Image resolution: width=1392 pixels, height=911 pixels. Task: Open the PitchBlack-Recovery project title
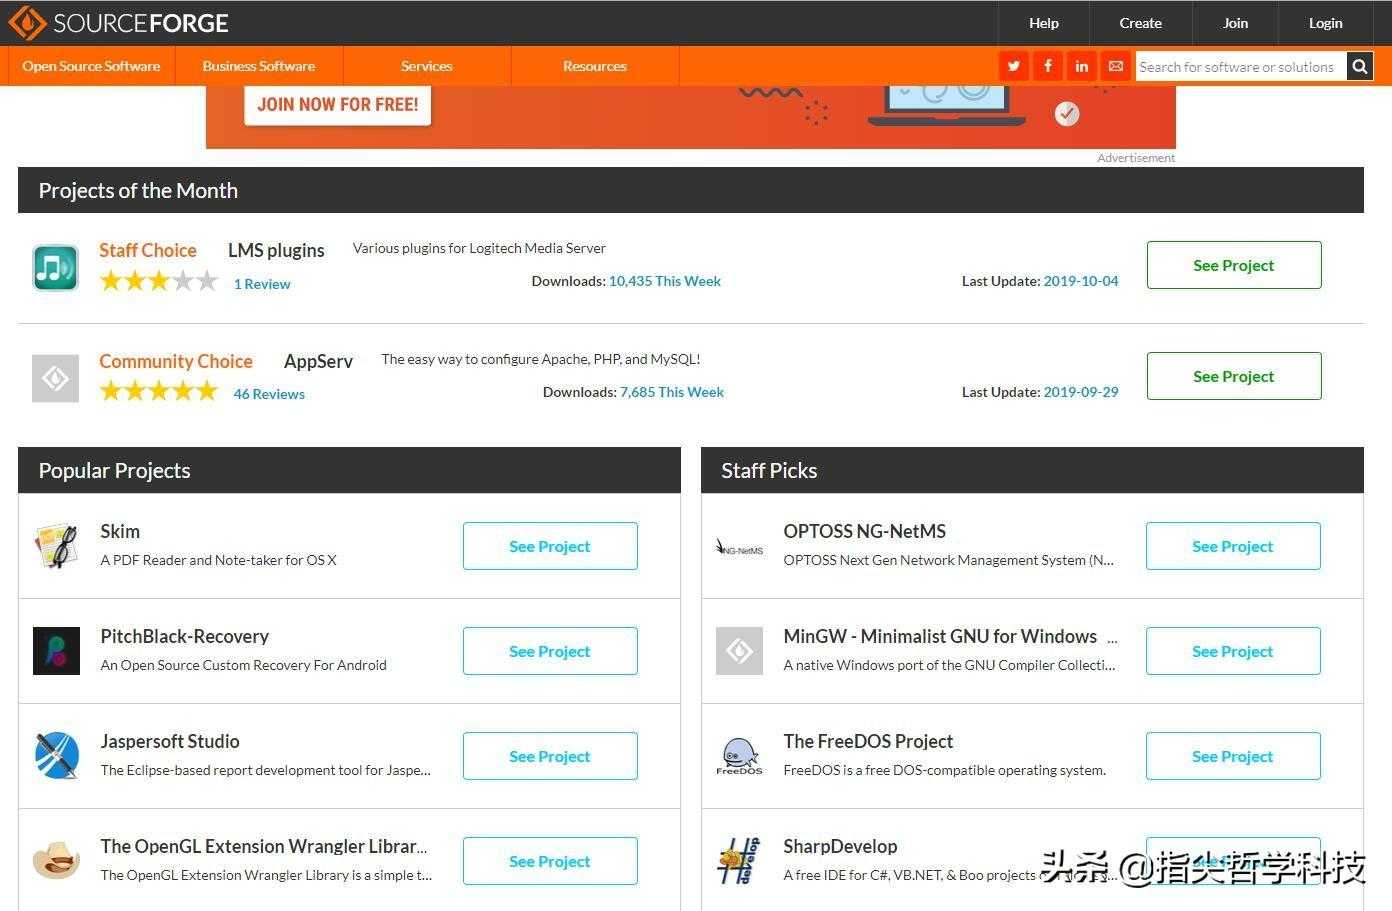click(185, 636)
